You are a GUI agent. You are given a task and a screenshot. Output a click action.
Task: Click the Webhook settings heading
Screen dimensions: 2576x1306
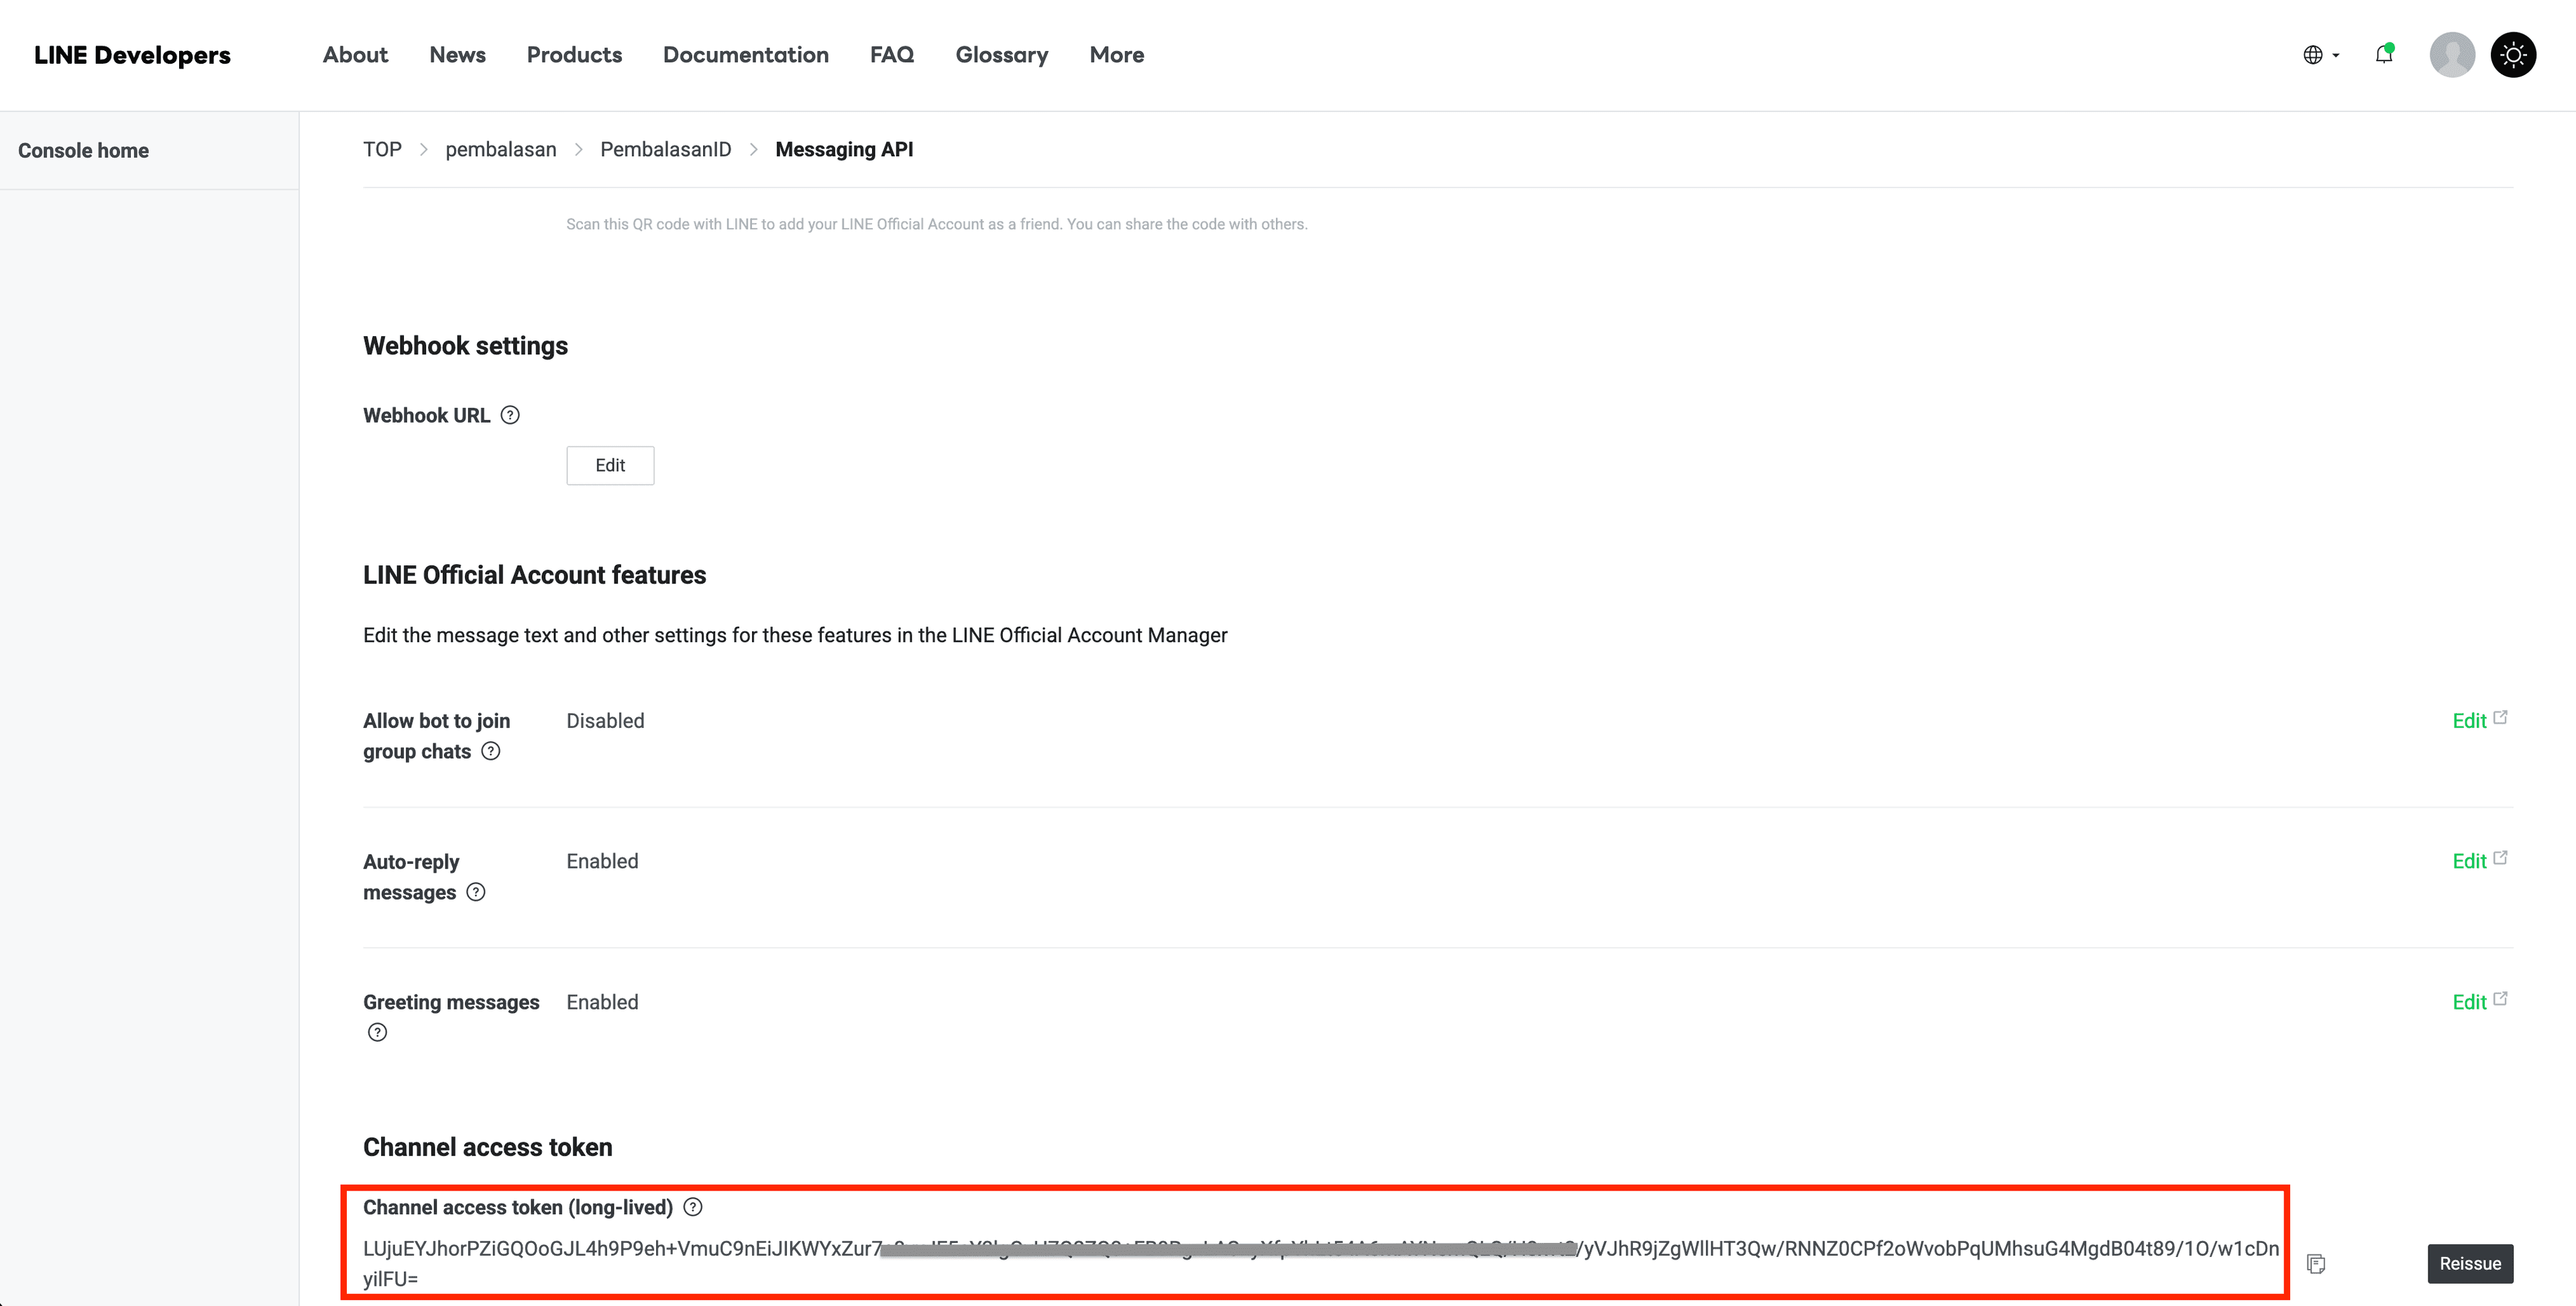click(x=465, y=346)
